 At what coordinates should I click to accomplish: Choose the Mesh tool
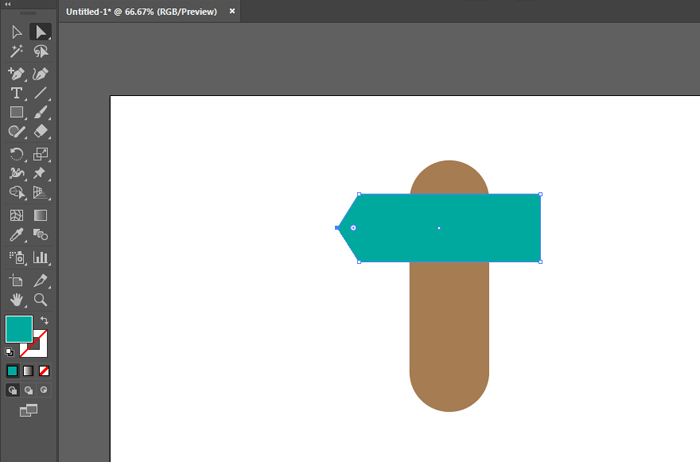click(x=17, y=216)
